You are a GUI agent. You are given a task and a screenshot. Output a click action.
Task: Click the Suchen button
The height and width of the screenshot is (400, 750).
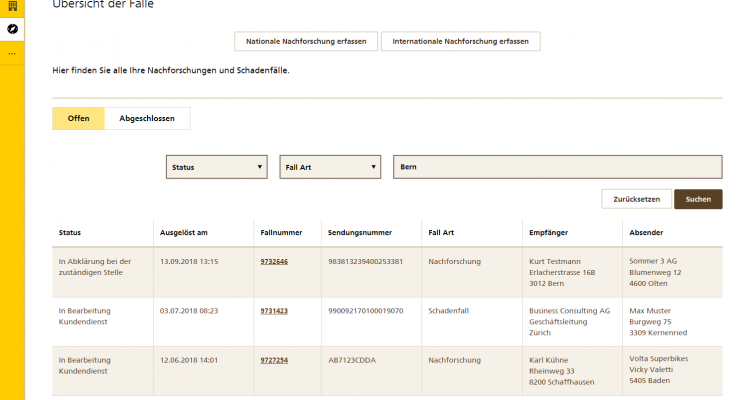click(x=698, y=199)
